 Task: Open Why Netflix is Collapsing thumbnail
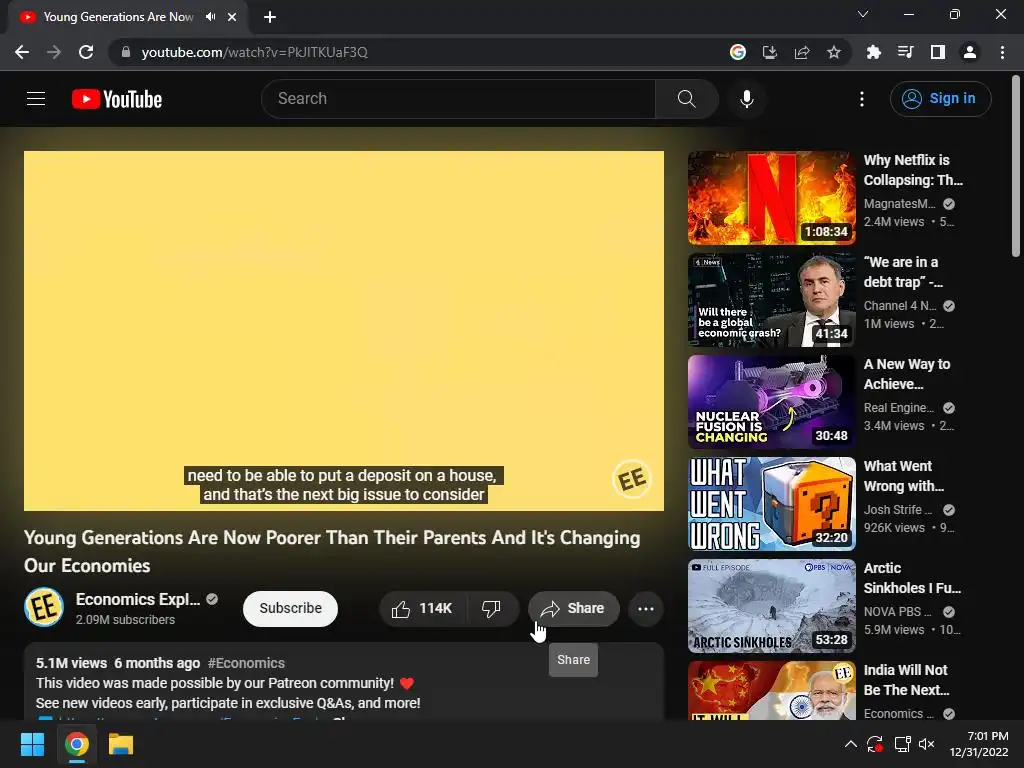coord(771,198)
